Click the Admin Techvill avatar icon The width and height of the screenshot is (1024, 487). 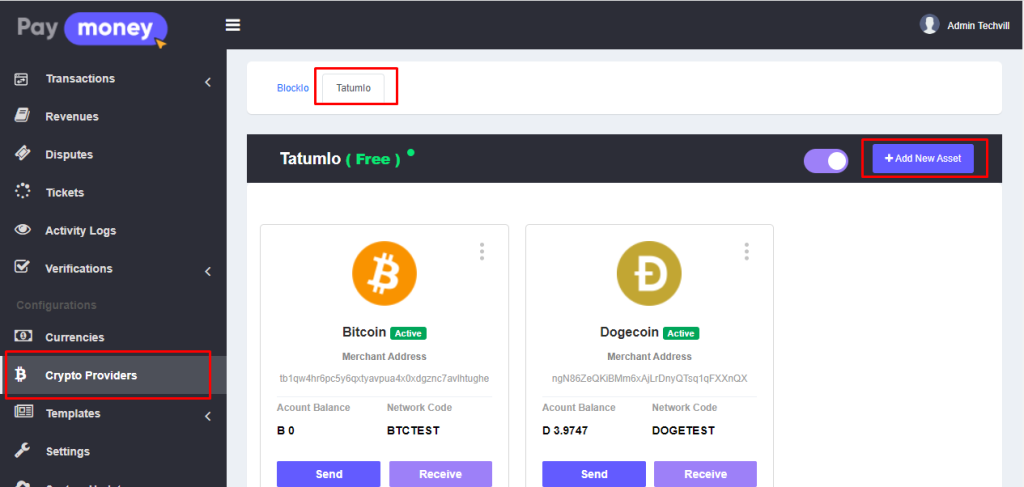point(929,25)
